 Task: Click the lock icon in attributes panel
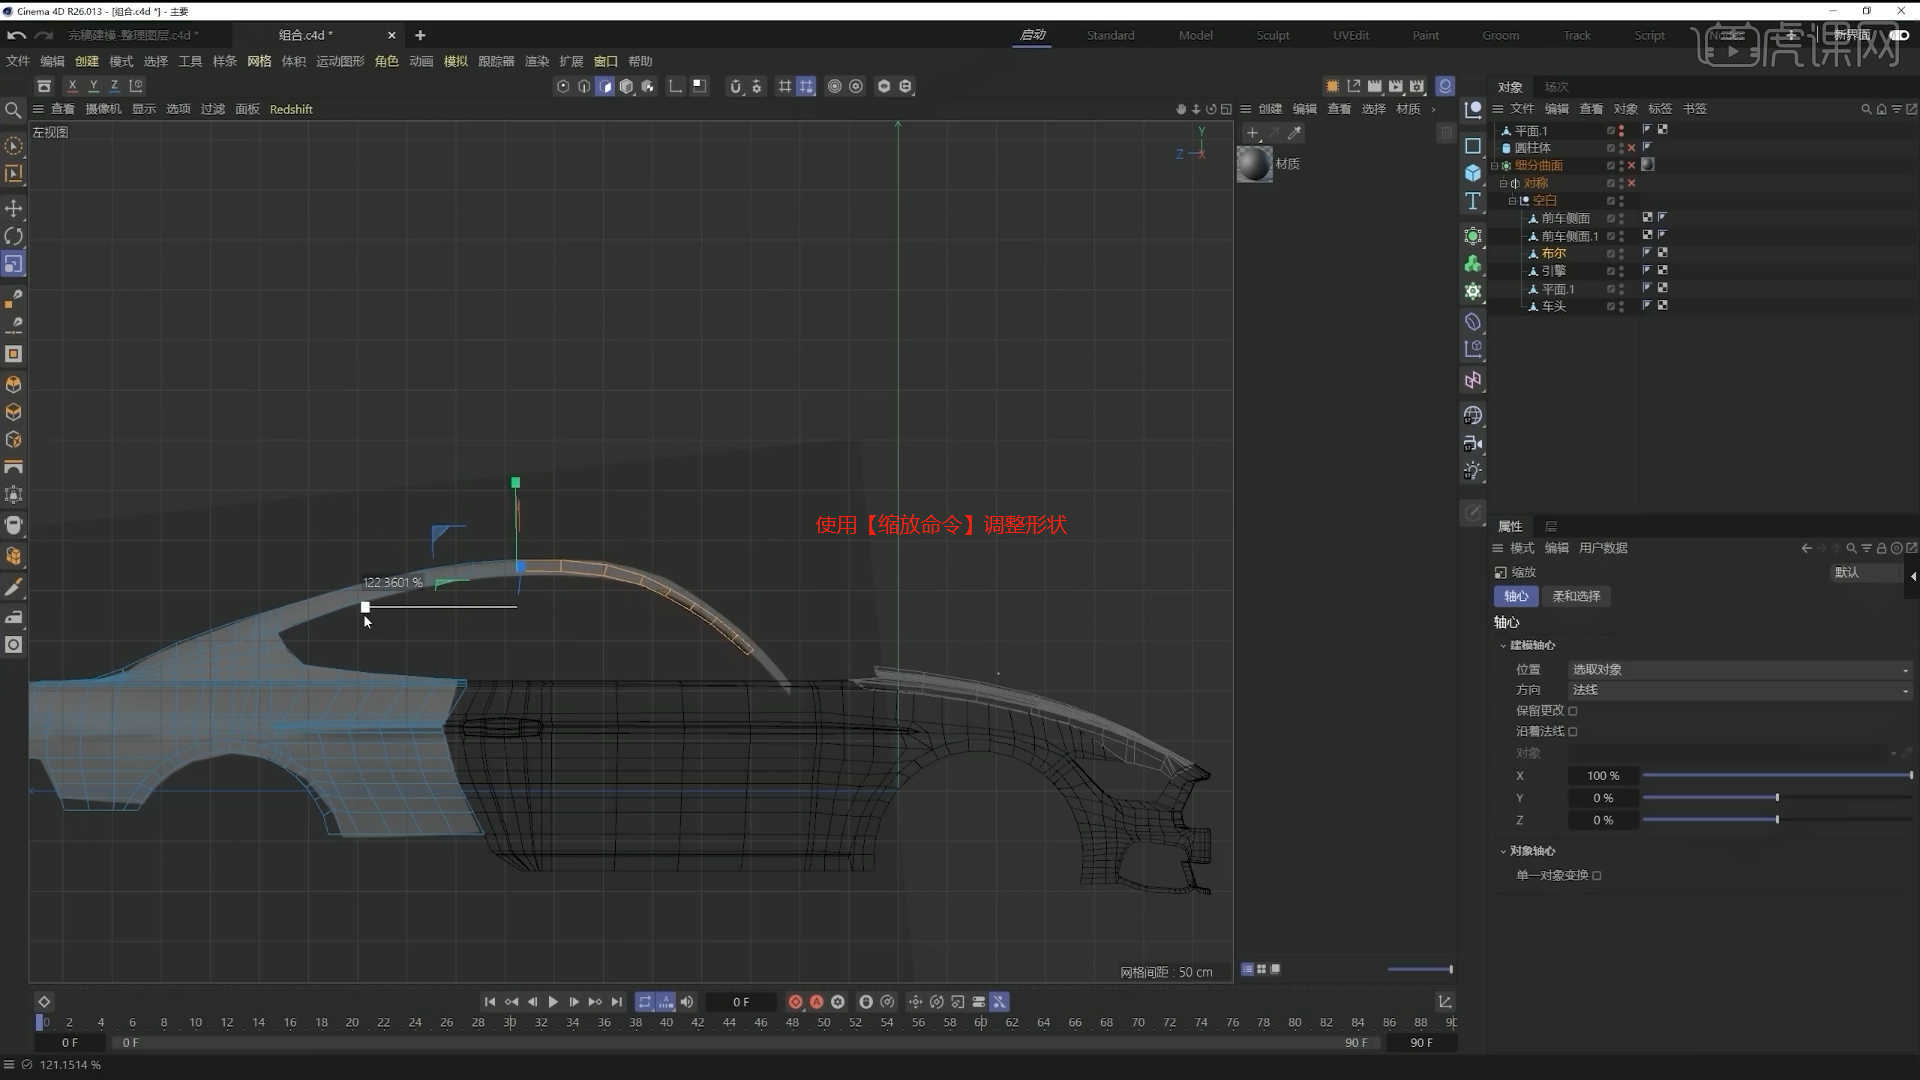point(1881,548)
